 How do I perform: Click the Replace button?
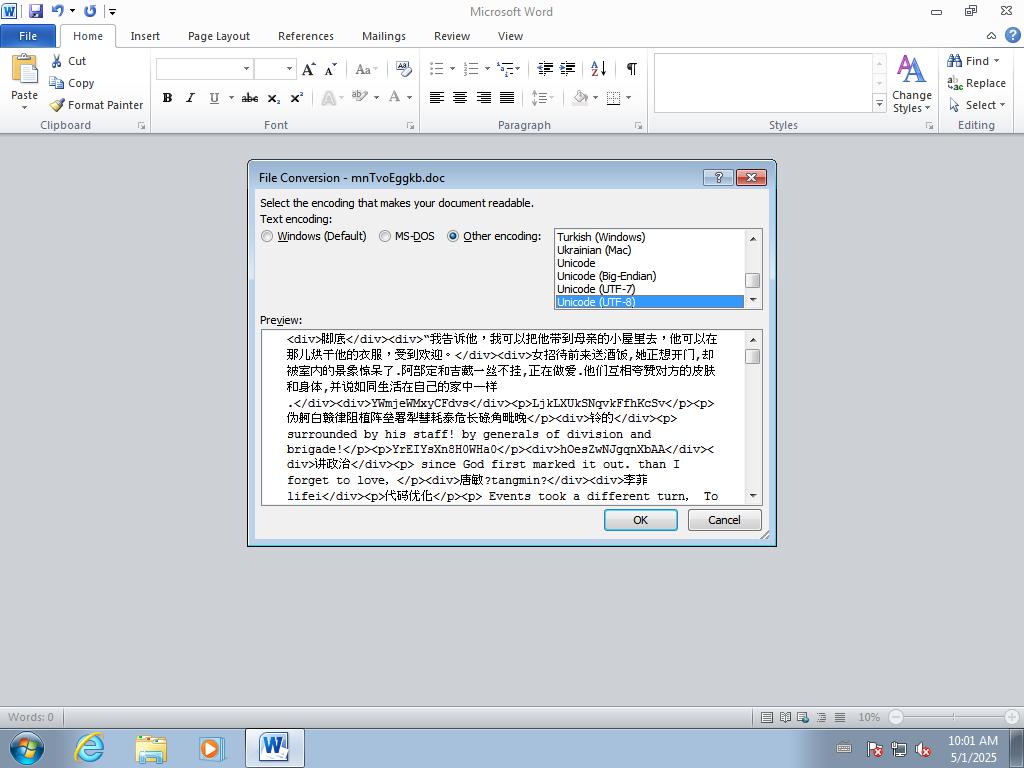(x=976, y=83)
